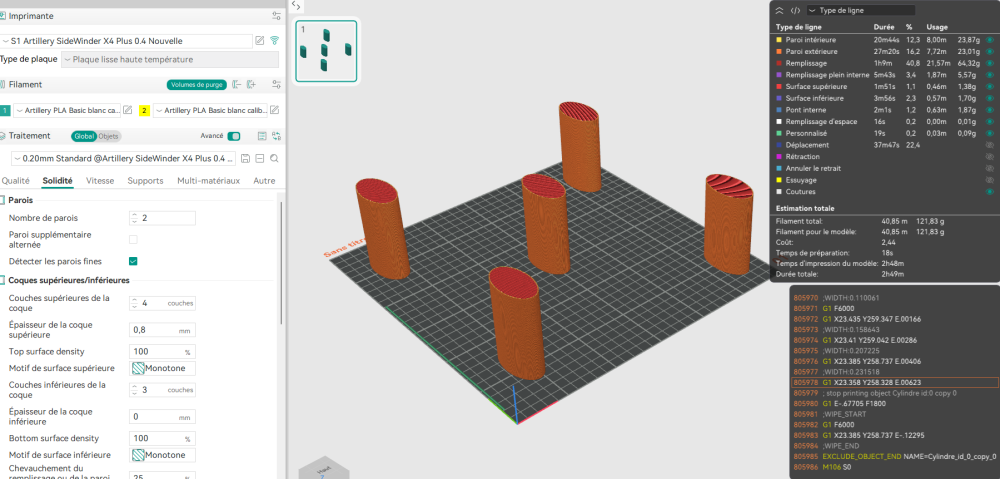Click the green Wi-Fi connection icon
Image resolution: width=1000 pixels, height=479 pixels.
pyautogui.click(x=275, y=41)
